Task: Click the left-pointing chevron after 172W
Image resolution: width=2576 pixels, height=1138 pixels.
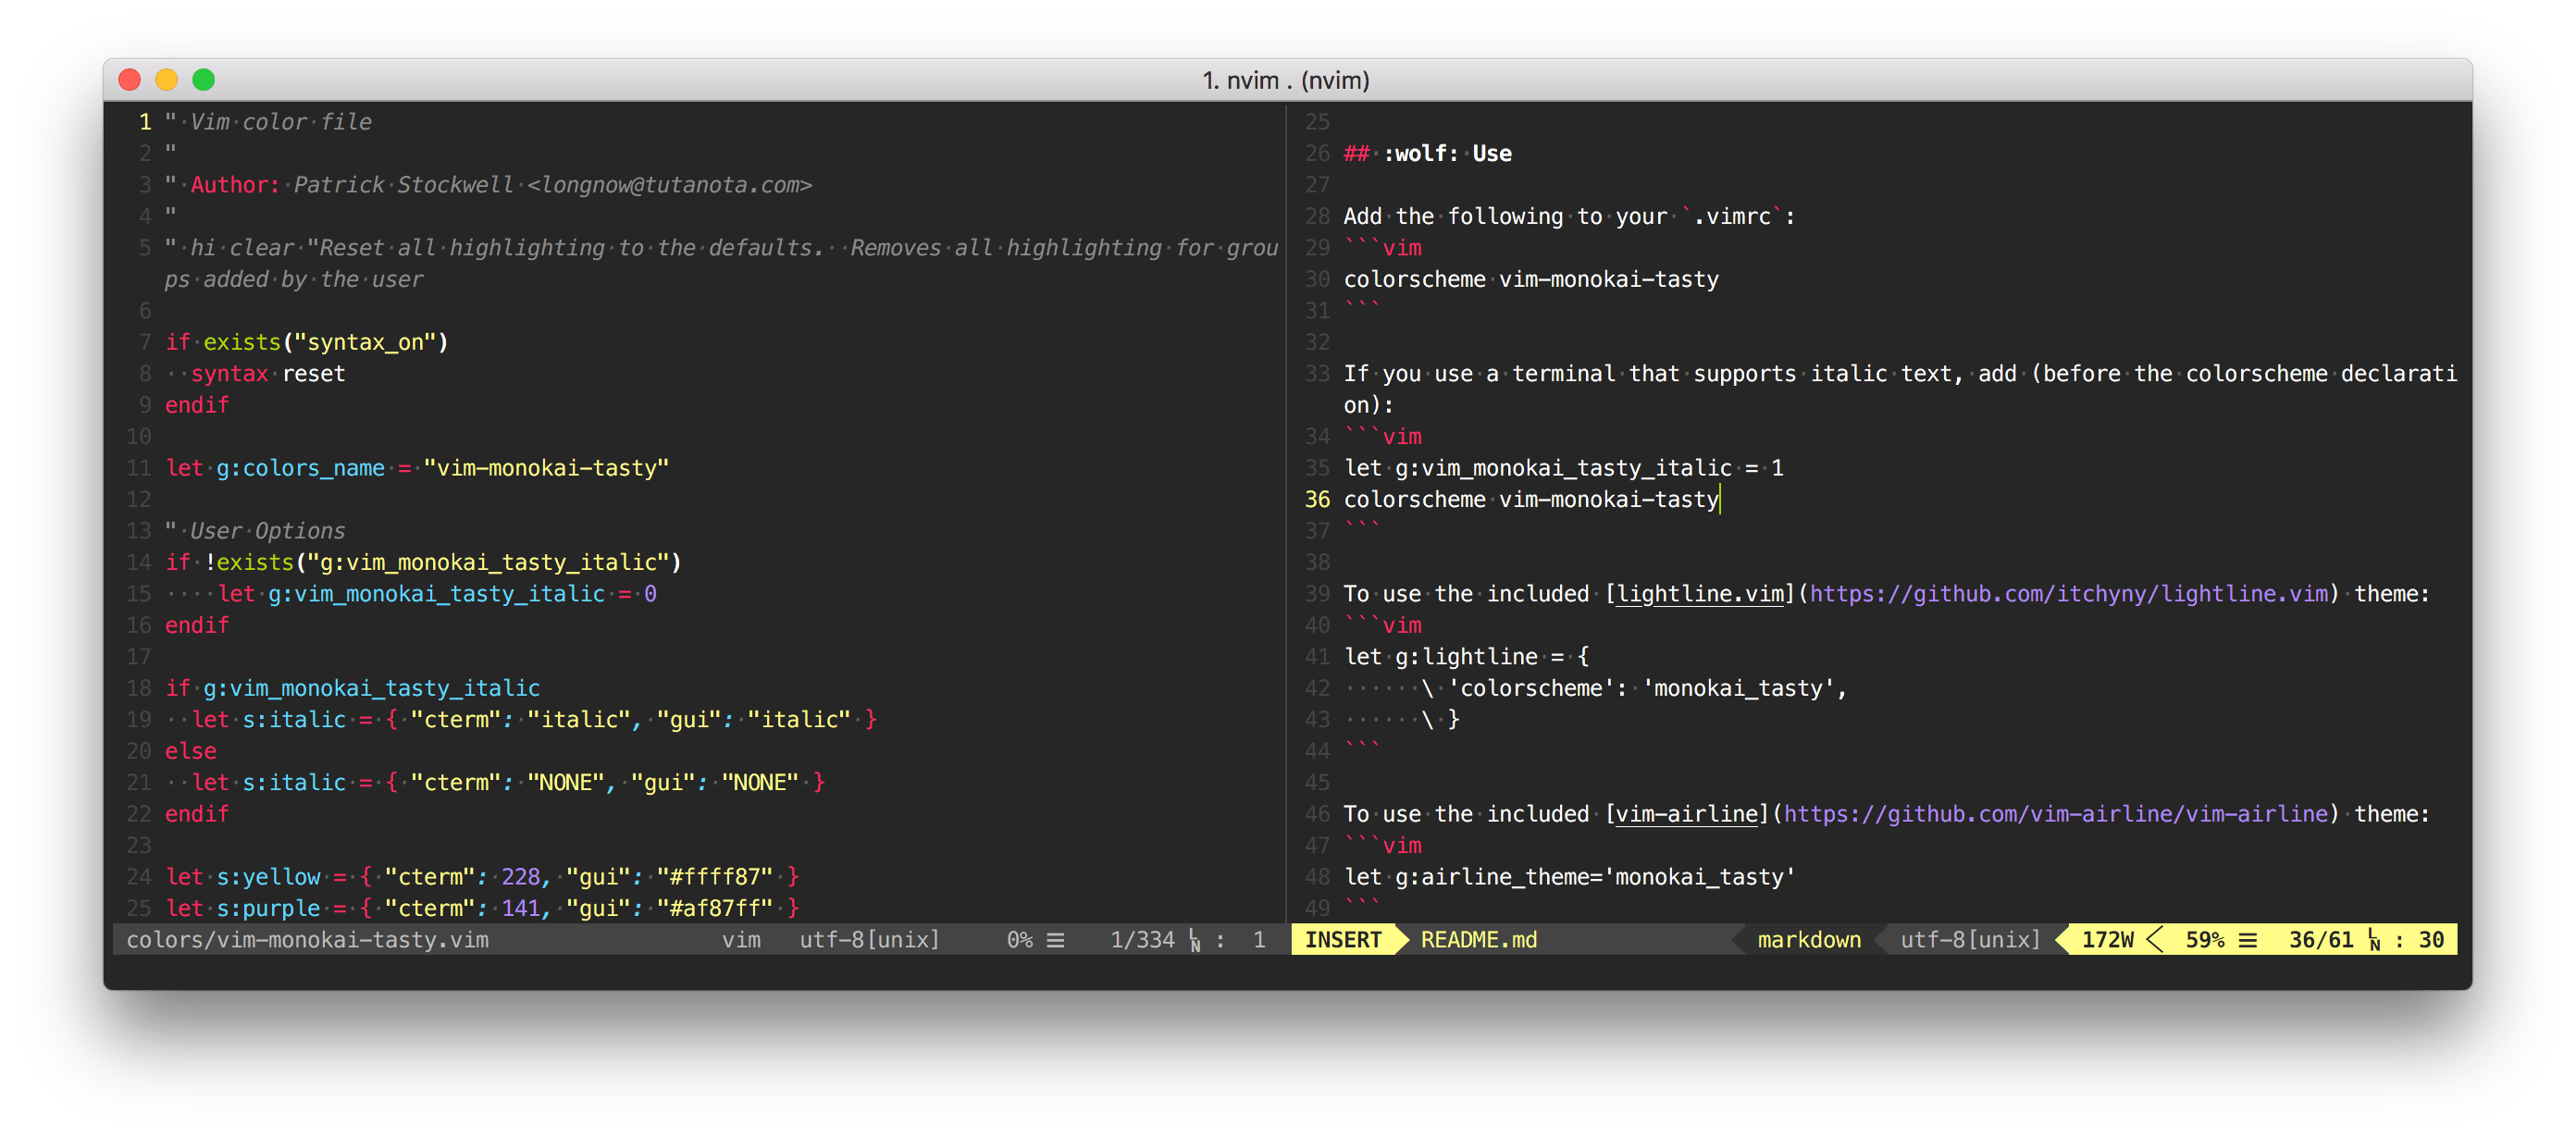Action: tap(2156, 940)
